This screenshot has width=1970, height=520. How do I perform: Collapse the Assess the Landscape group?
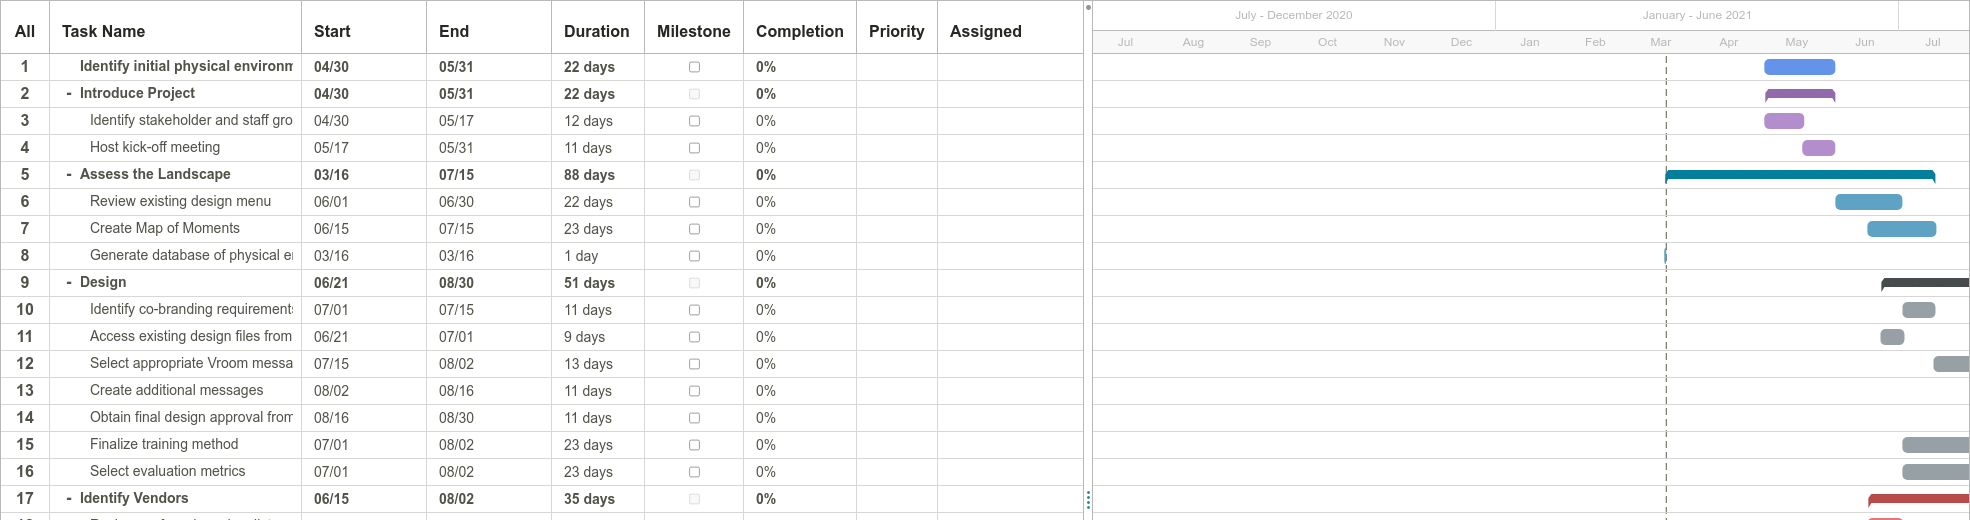pyautogui.click(x=69, y=175)
